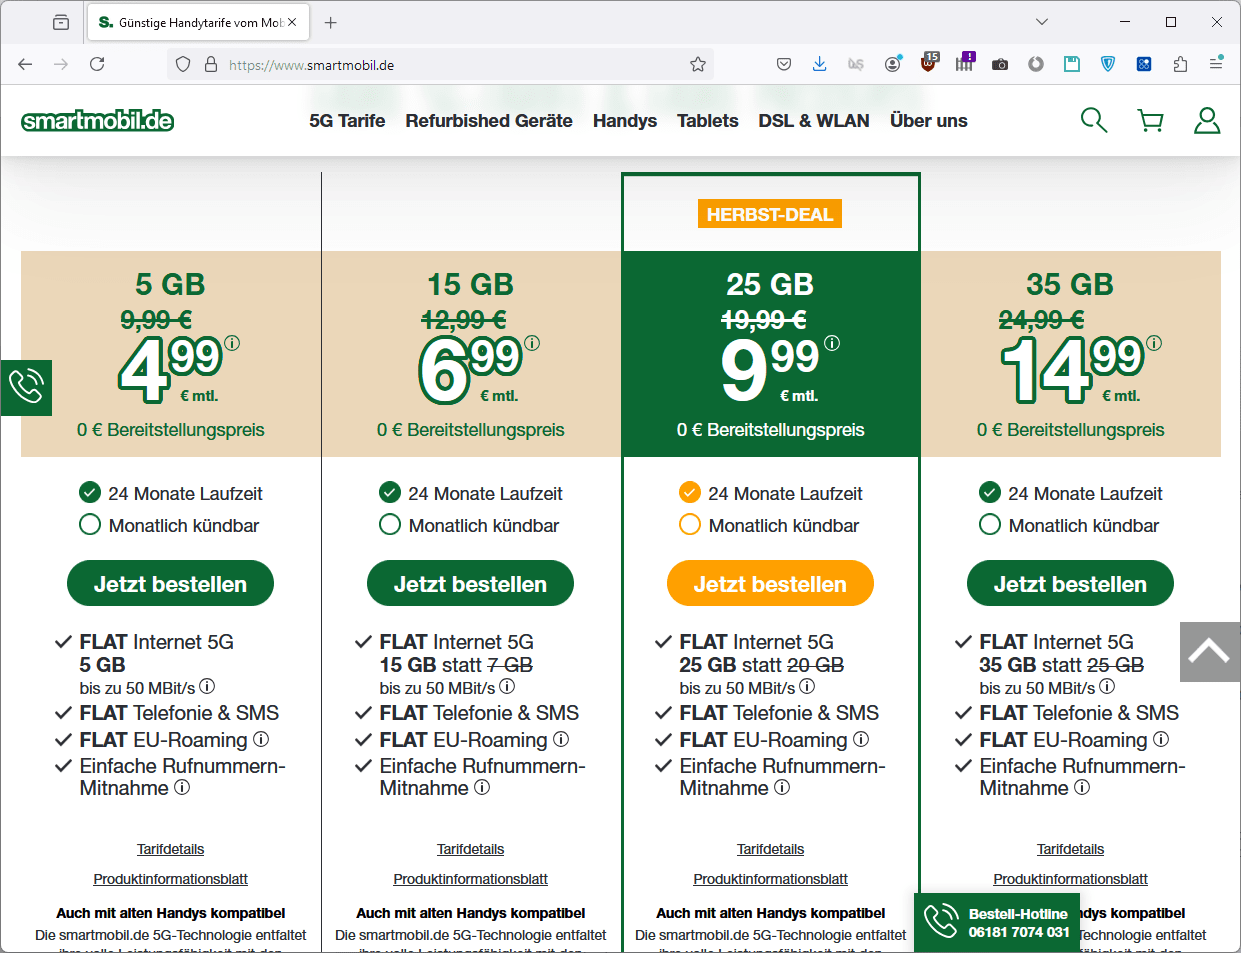Open the 5G Tarife menu
1241x953 pixels.
tap(347, 121)
